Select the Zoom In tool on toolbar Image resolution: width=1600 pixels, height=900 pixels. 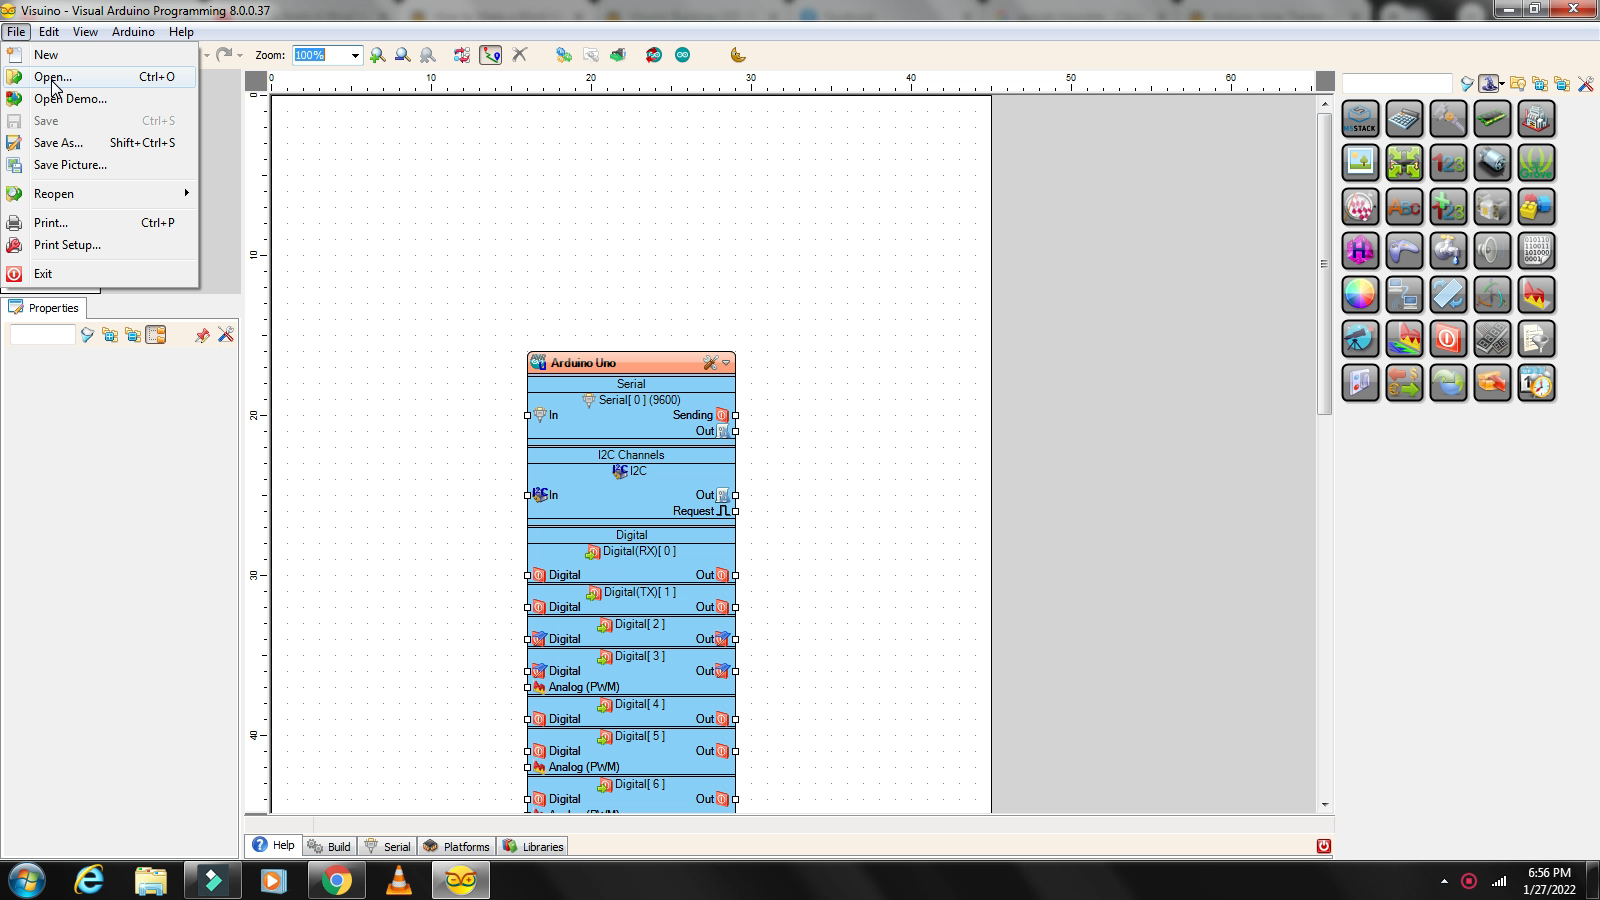[378, 55]
